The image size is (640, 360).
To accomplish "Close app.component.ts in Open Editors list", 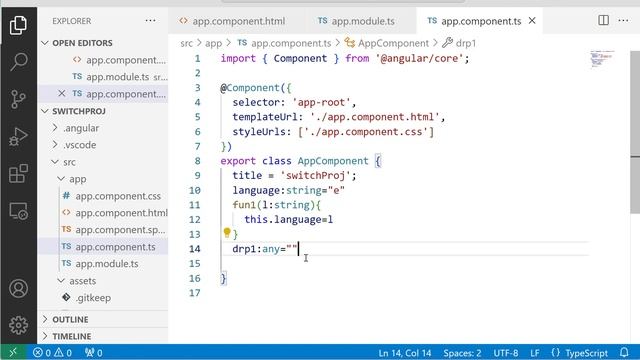I will [x=62, y=93].
